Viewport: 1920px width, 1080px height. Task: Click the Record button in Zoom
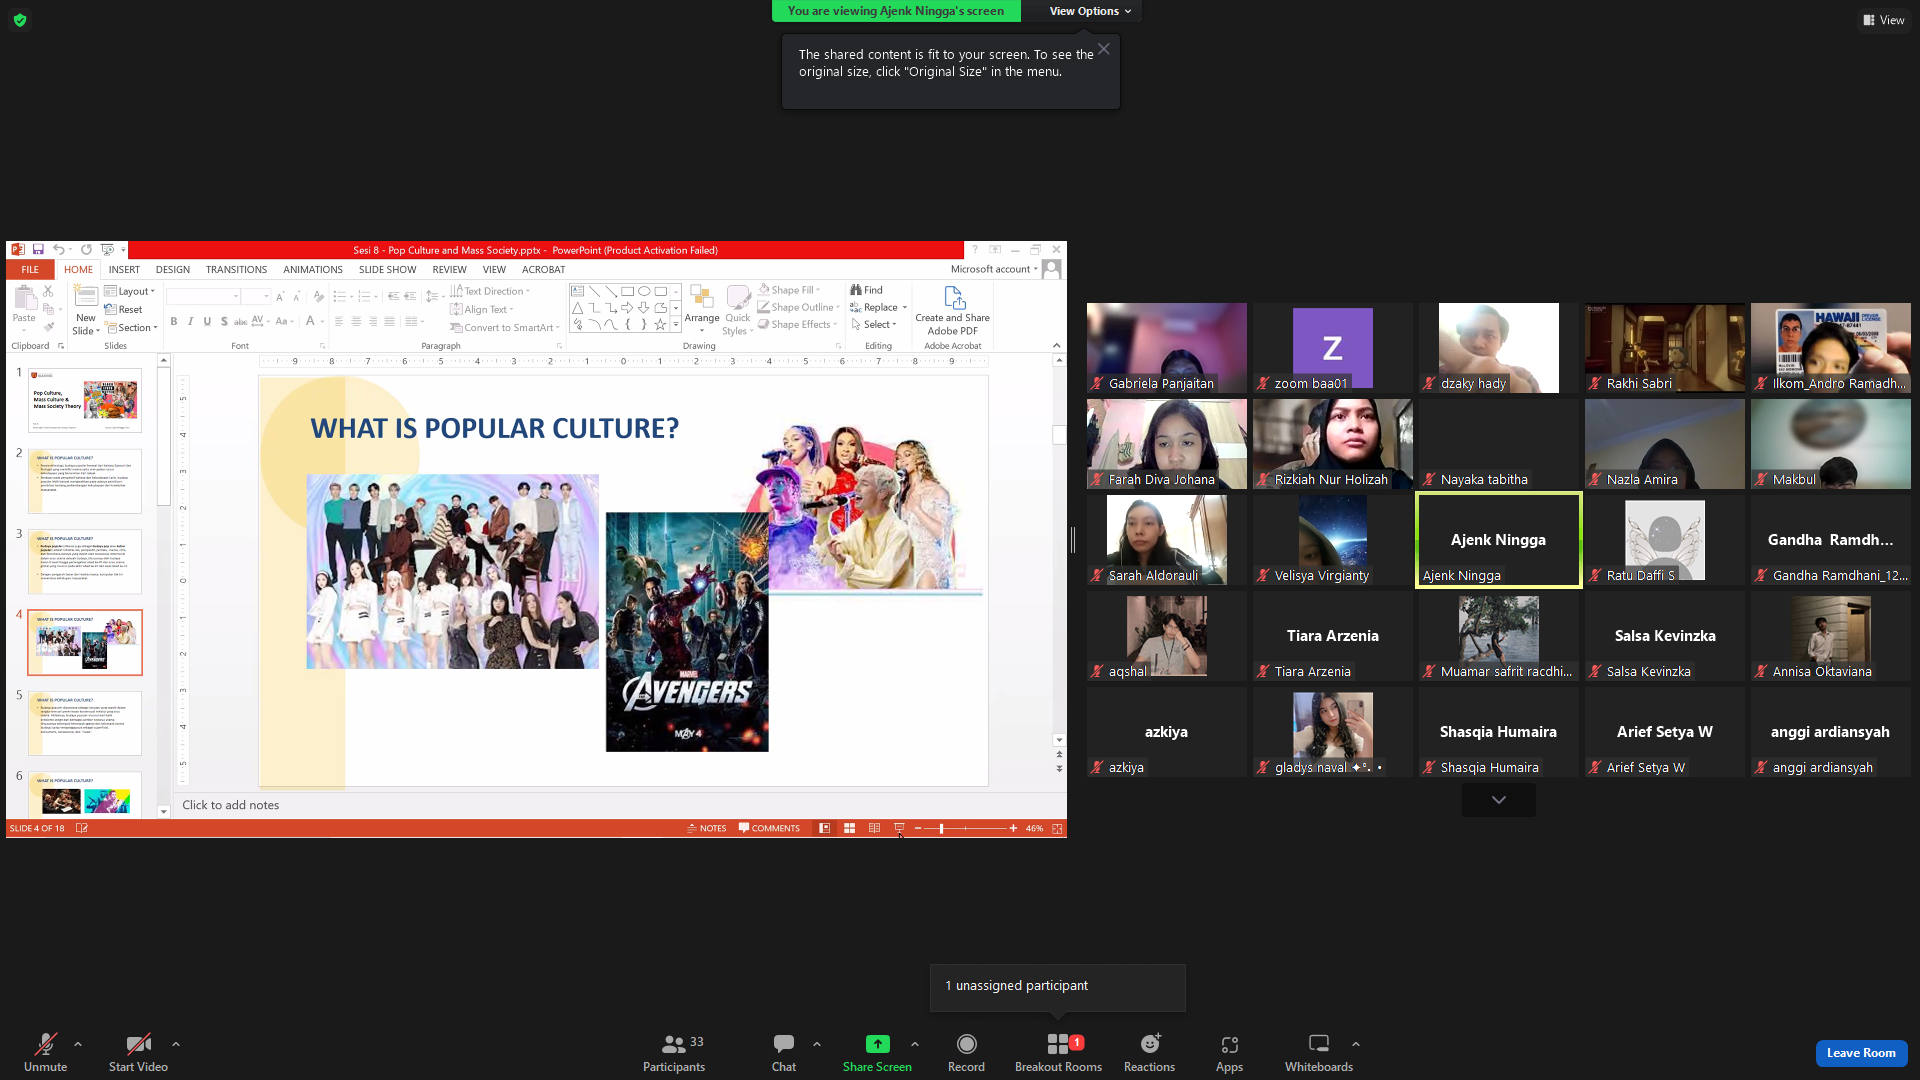click(x=966, y=1053)
